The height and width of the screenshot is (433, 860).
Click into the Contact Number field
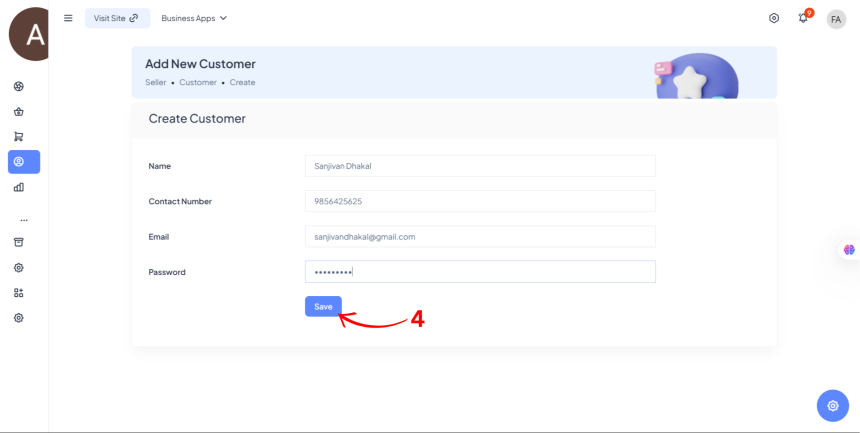pos(479,201)
